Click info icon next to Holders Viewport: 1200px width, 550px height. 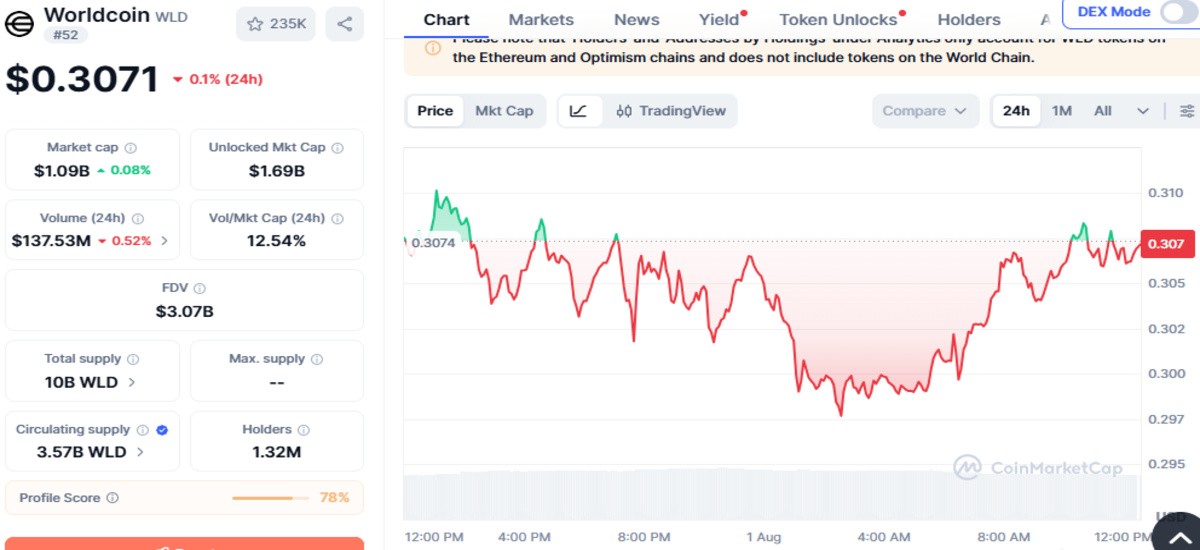tap(304, 430)
